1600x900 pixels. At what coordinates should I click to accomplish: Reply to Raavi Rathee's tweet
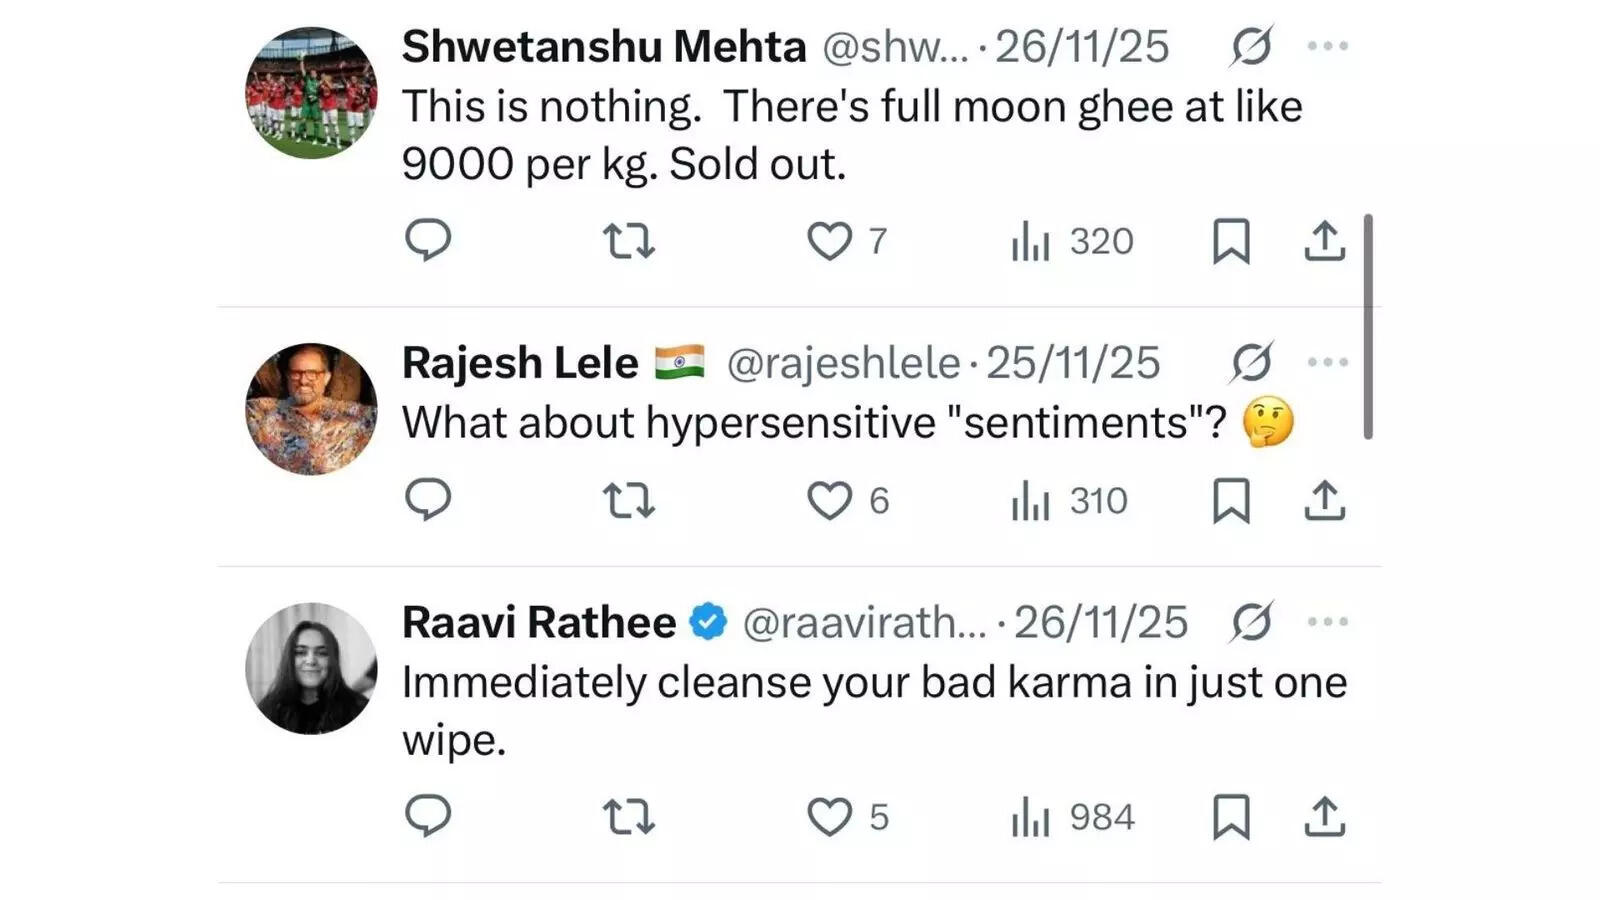(x=428, y=816)
